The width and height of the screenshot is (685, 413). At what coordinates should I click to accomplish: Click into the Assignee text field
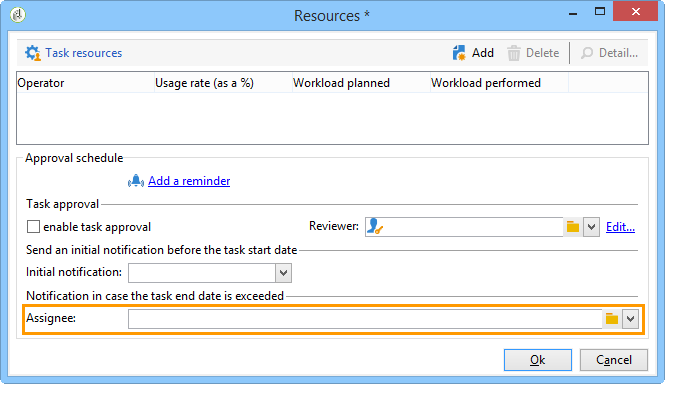pyautogui.click(x=365, y=319)
